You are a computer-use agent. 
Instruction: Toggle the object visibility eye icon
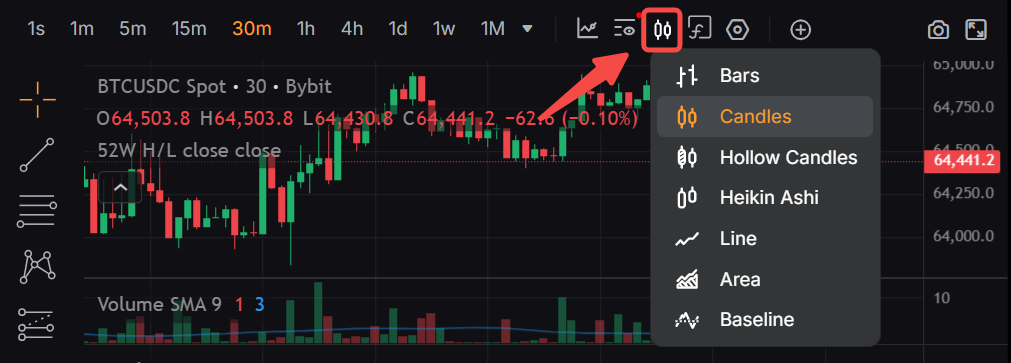(x=625, y=29)
